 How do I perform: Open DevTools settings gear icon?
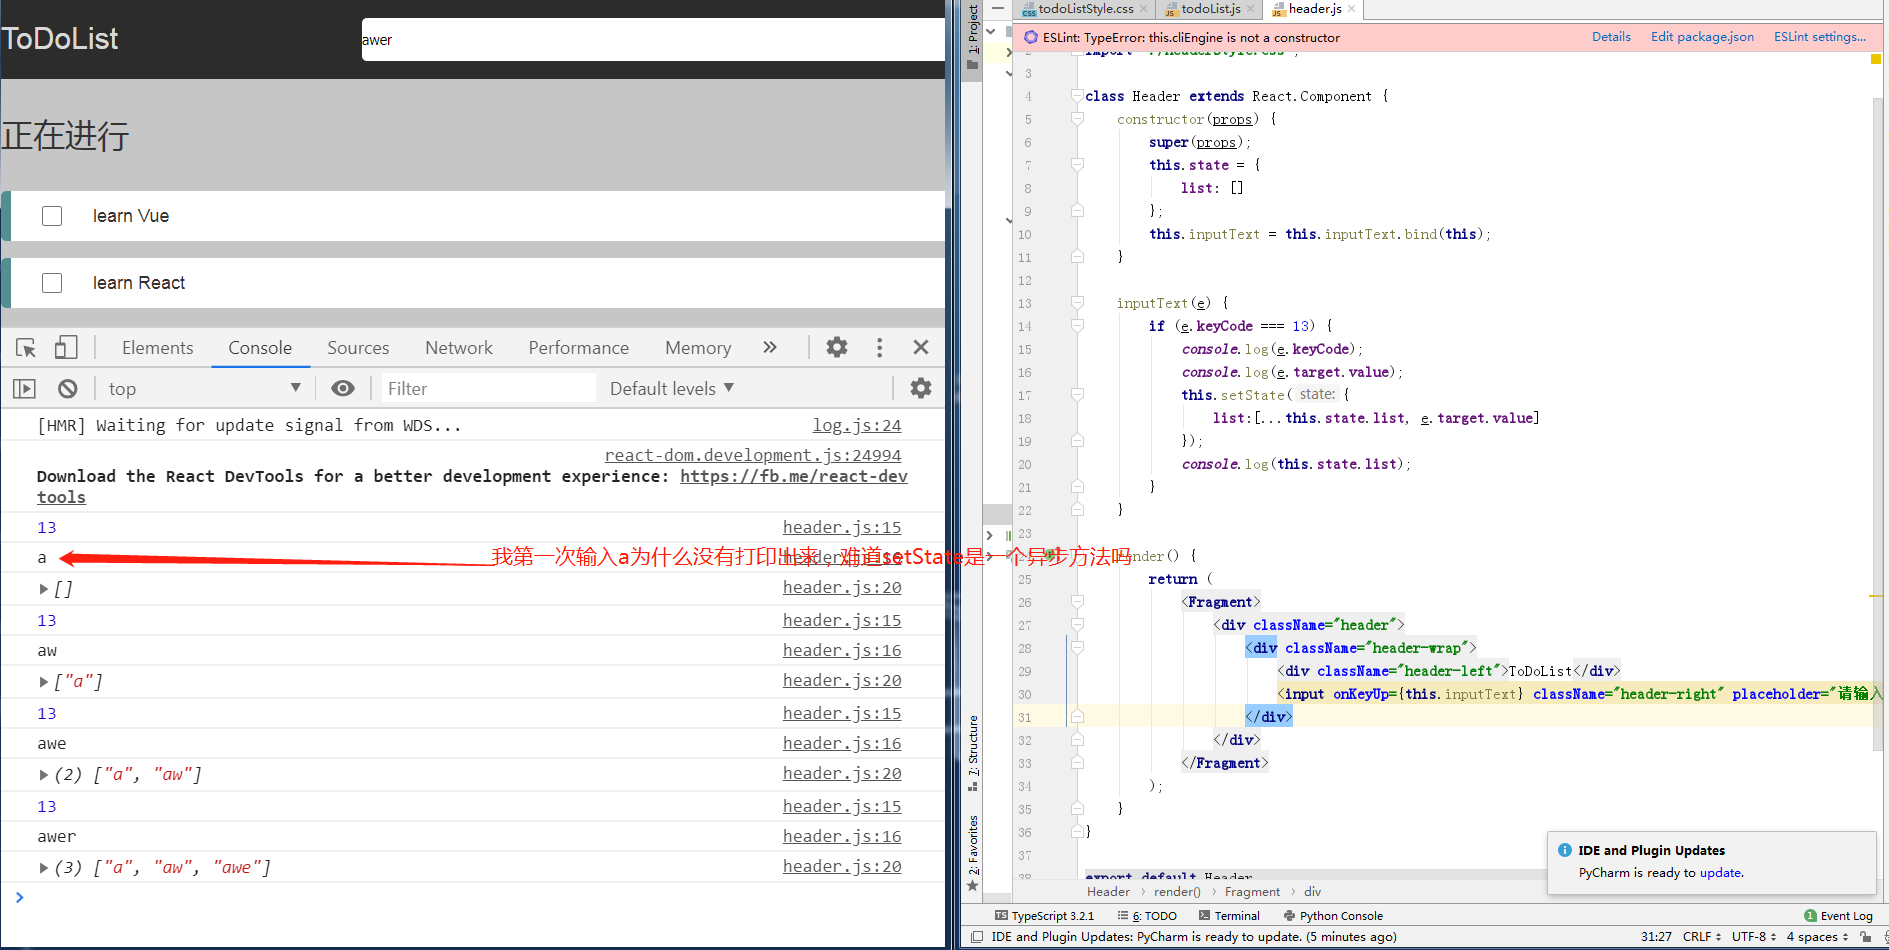(837, 348)
